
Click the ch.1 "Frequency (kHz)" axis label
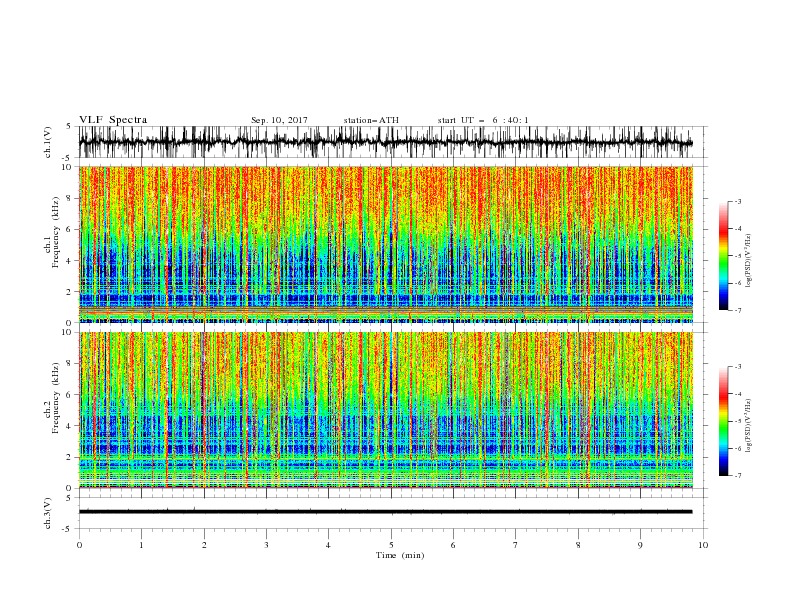56,233
